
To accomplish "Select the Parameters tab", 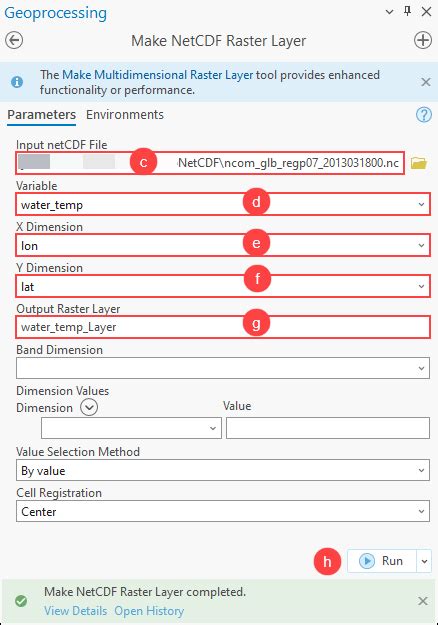I will (41, 115).
